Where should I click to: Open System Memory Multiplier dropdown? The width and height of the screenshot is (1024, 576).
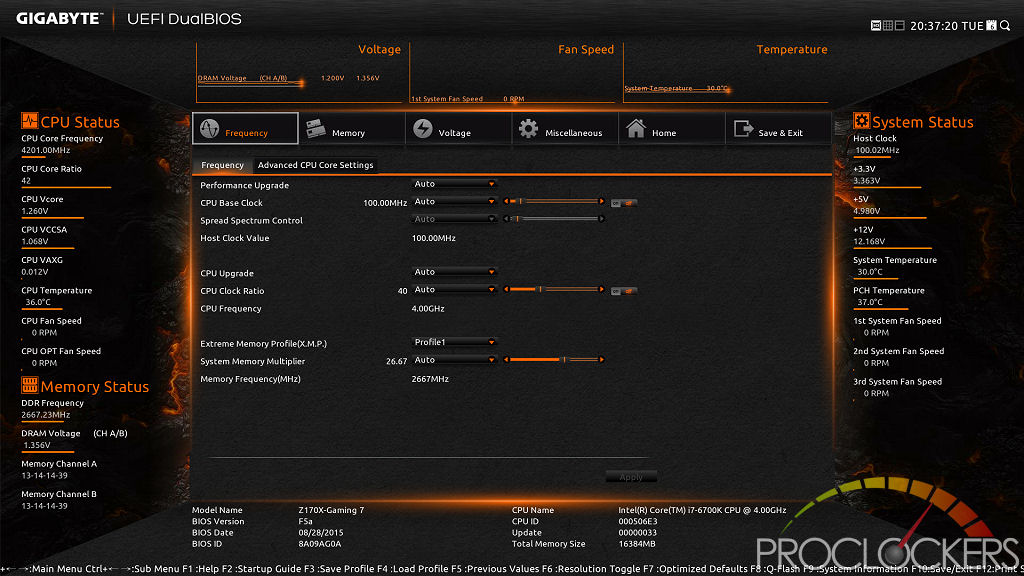coord(455,360)
